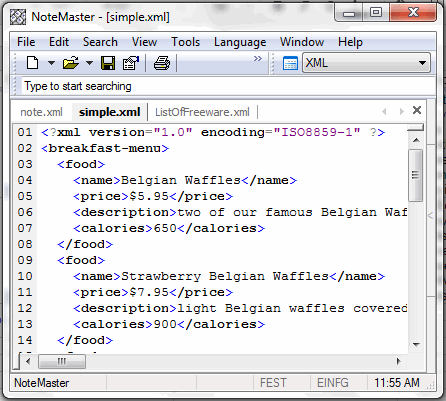Minimize the NoteMaster window
This screenshot has width=446, height=401.
349,13
